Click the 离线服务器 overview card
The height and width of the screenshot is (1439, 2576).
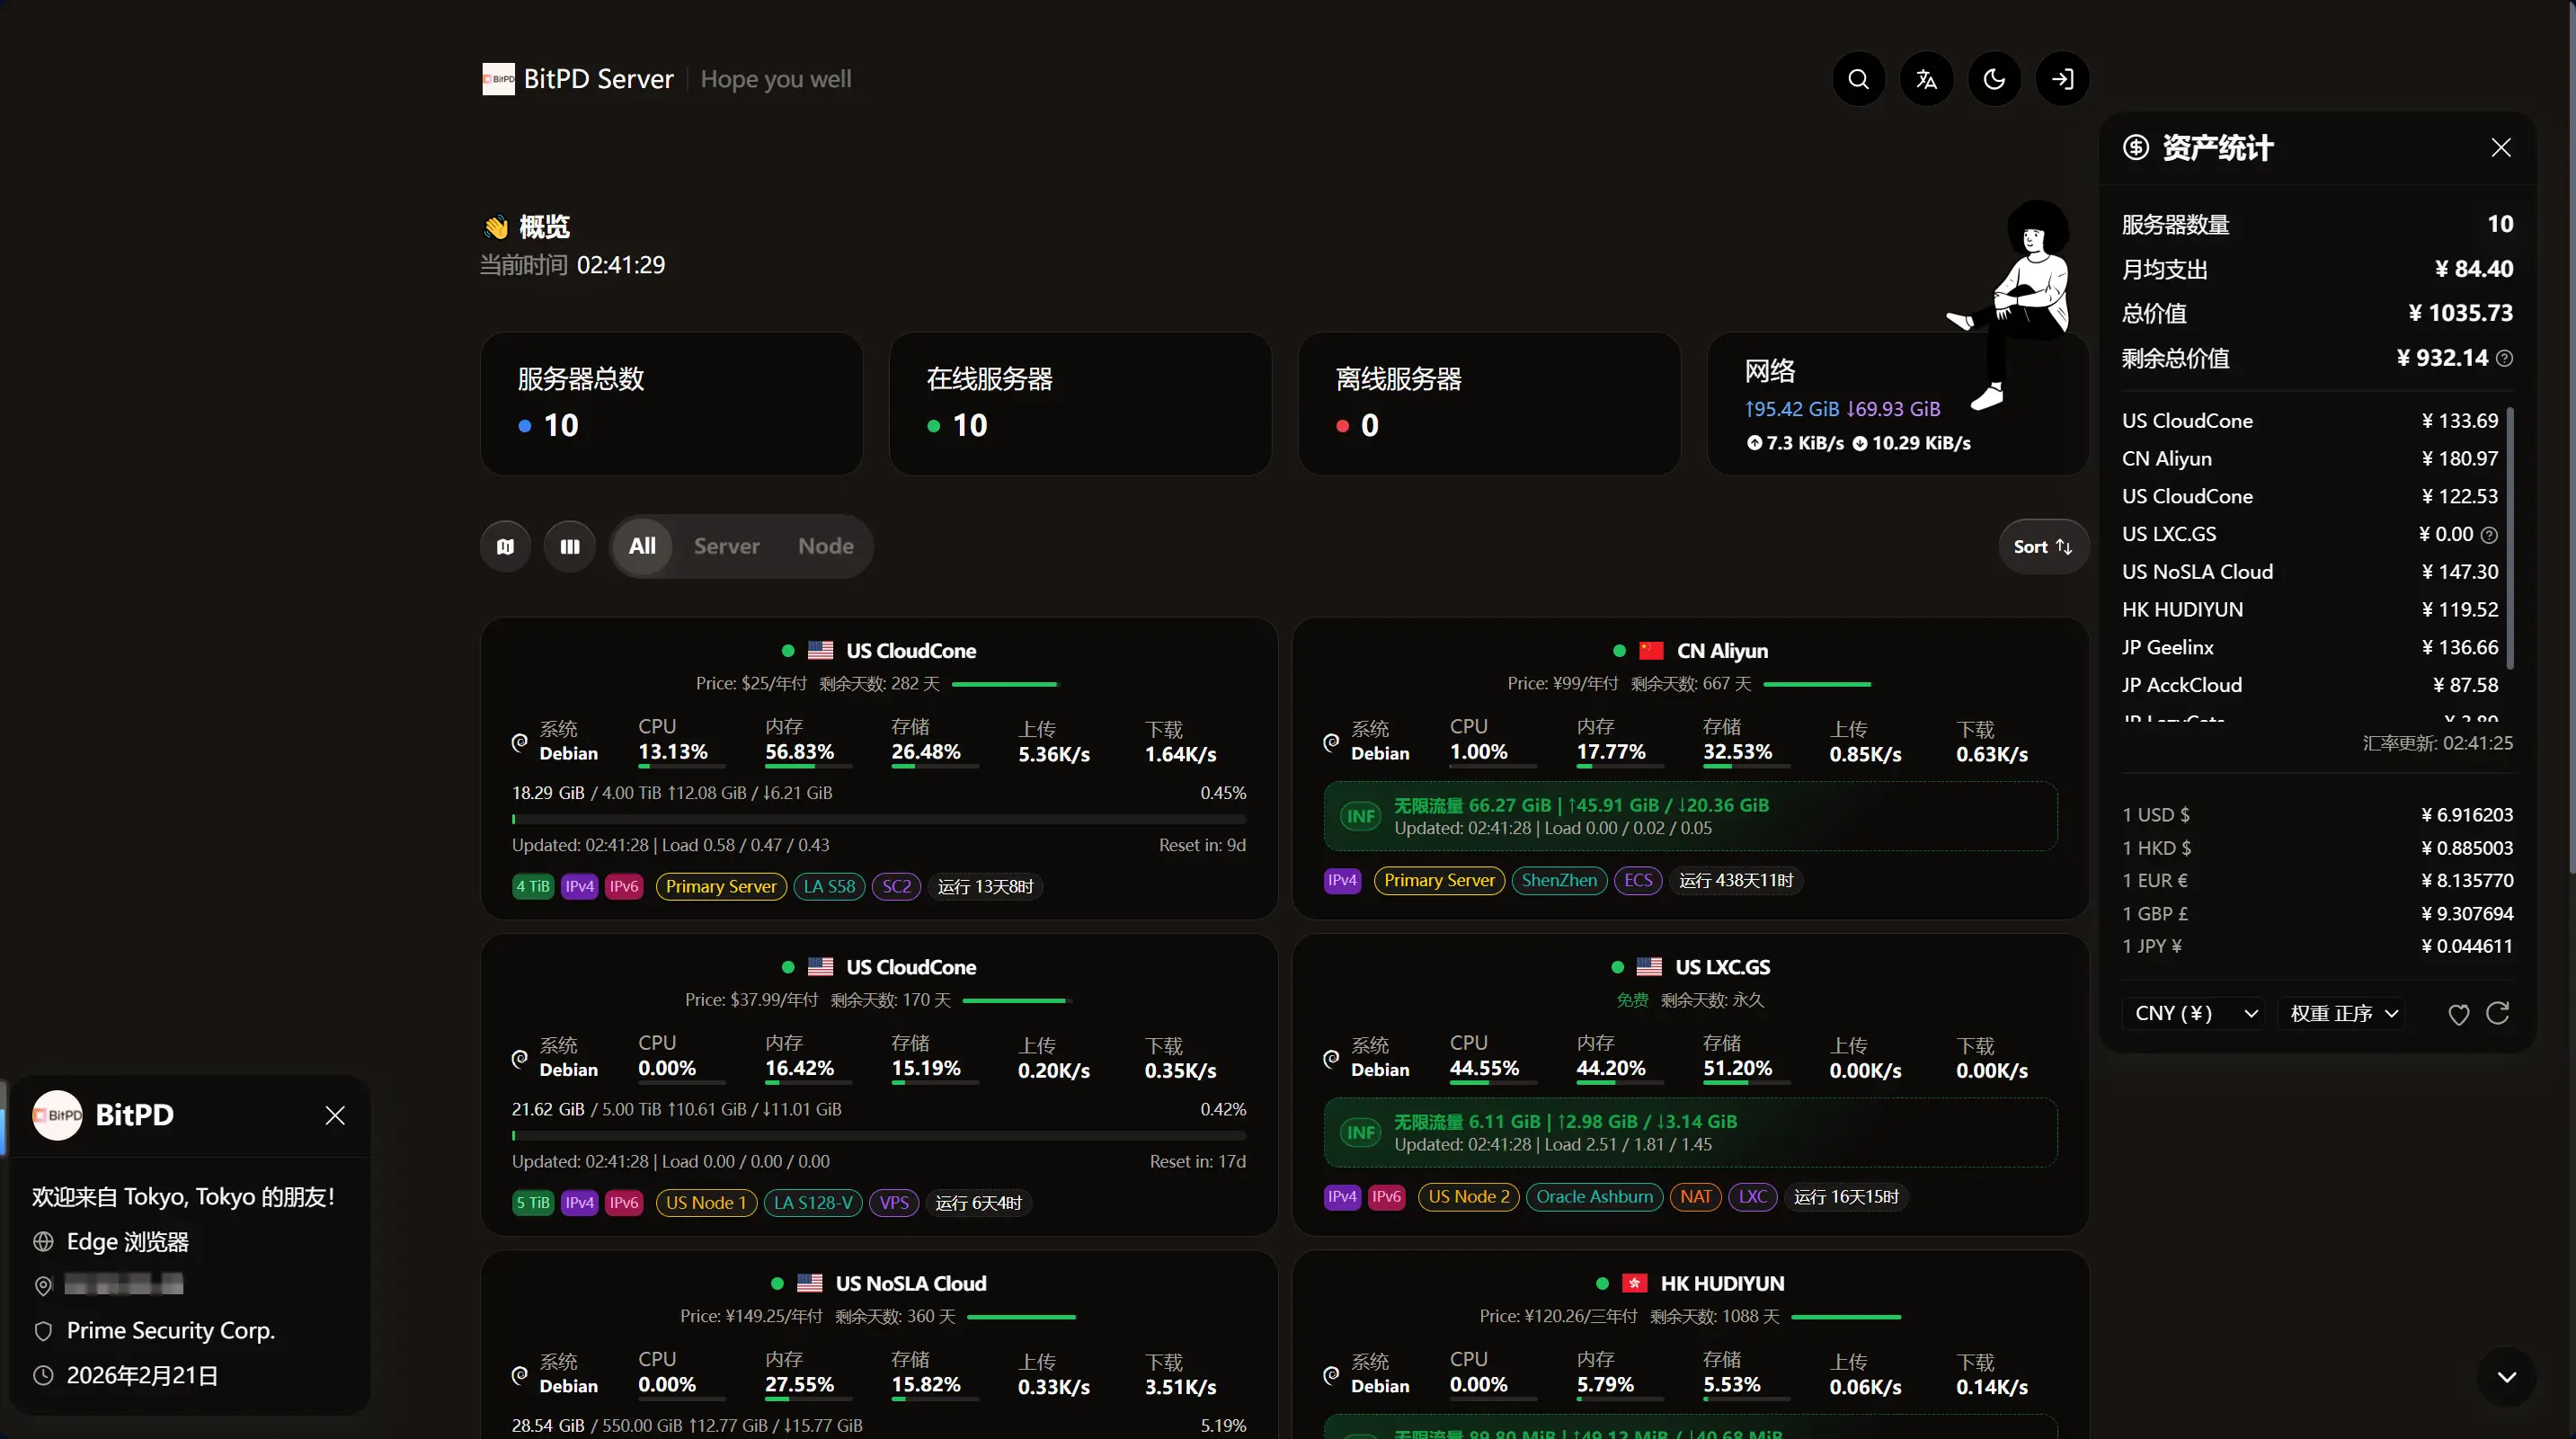1489,404
